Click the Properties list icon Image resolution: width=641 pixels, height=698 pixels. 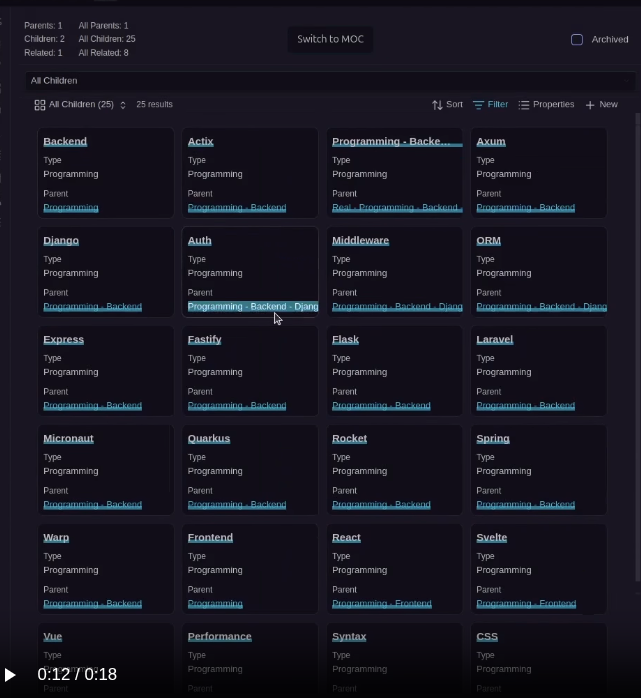click(x=524, y=105)
